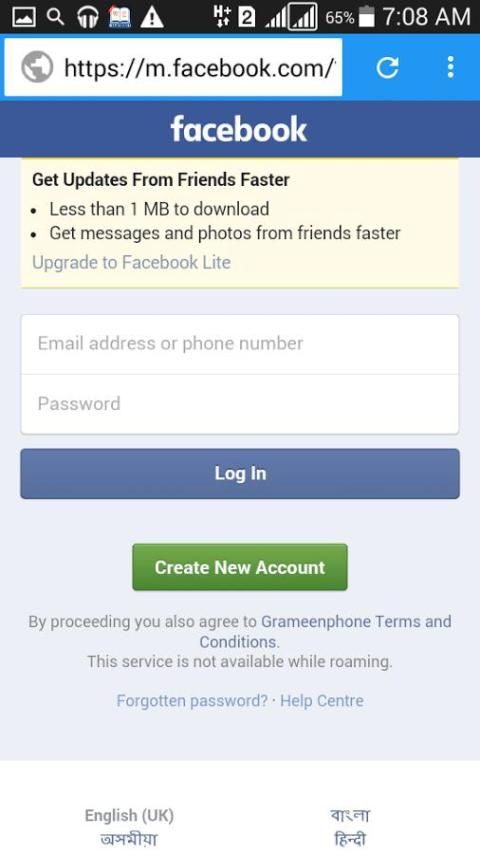Click the Password field
480x854 pixels.
click(240, 404)
